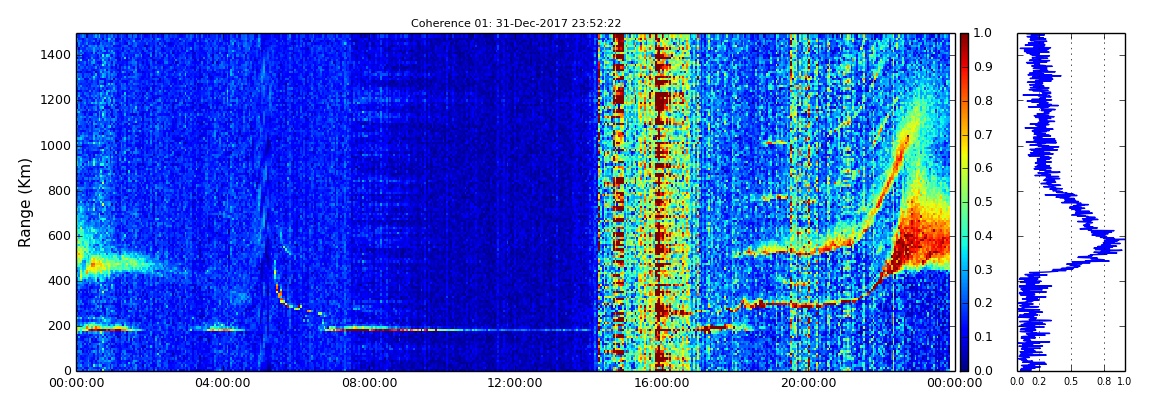Click the 0.5 label on the colorbar

click(983, 202)
